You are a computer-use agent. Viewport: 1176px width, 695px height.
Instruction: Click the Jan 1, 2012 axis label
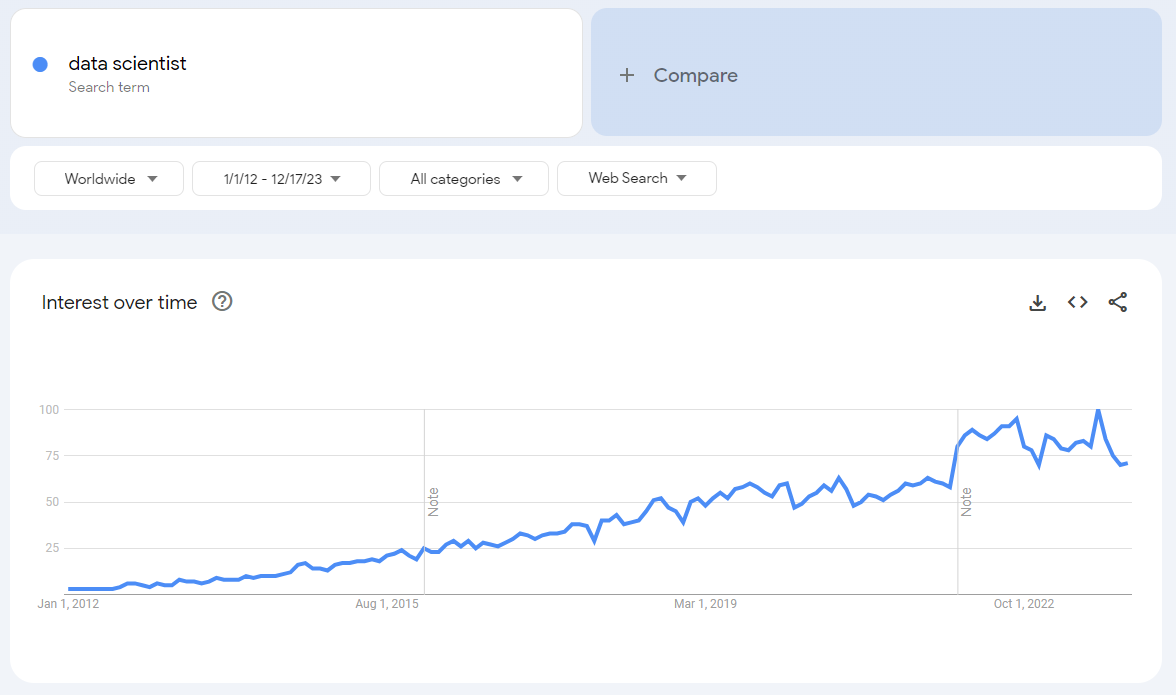(68, 604)
